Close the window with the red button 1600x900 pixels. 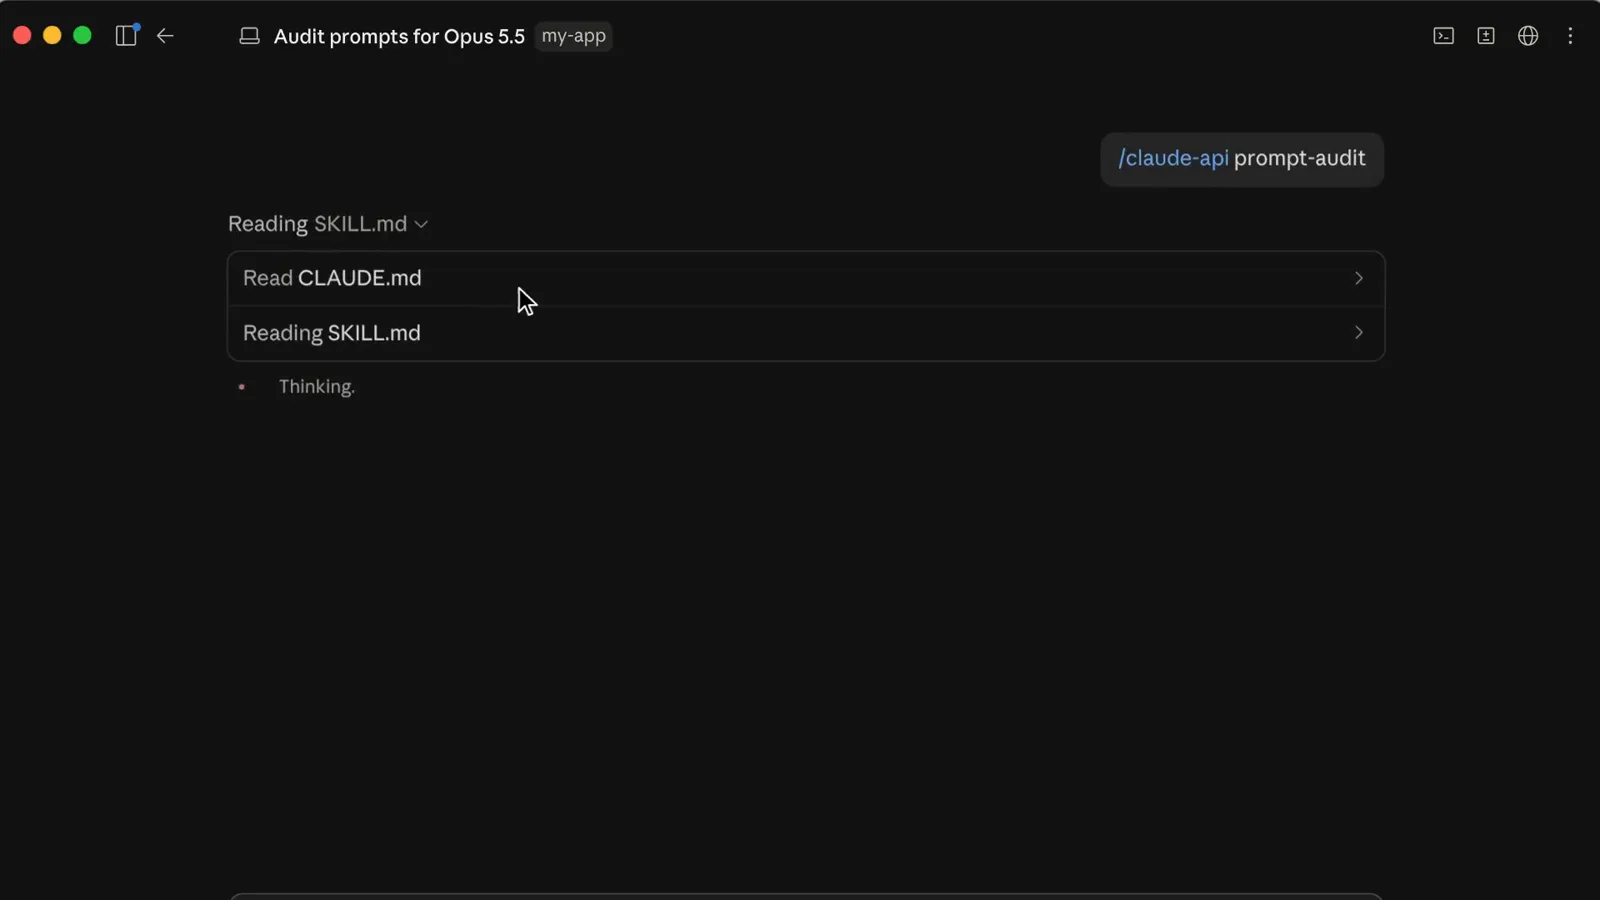22,35
